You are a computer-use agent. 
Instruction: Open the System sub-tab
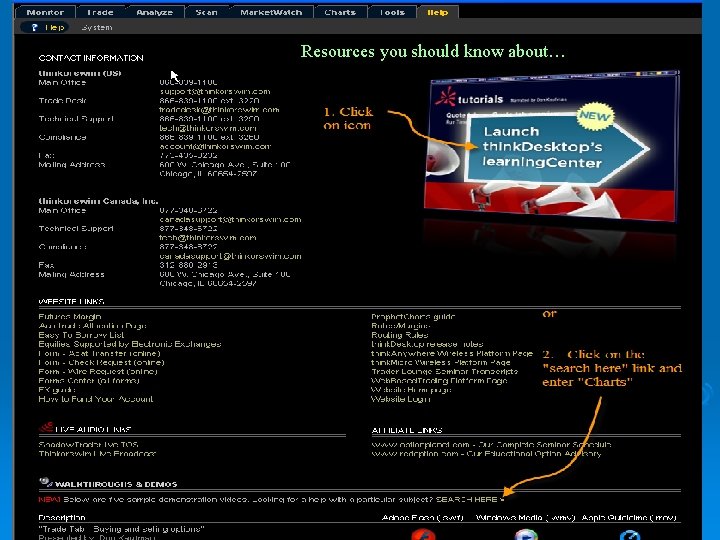pos(97,28)
